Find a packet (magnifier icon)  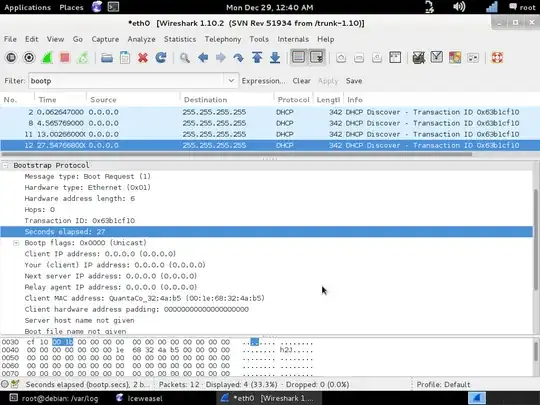[x=185, y=58]
